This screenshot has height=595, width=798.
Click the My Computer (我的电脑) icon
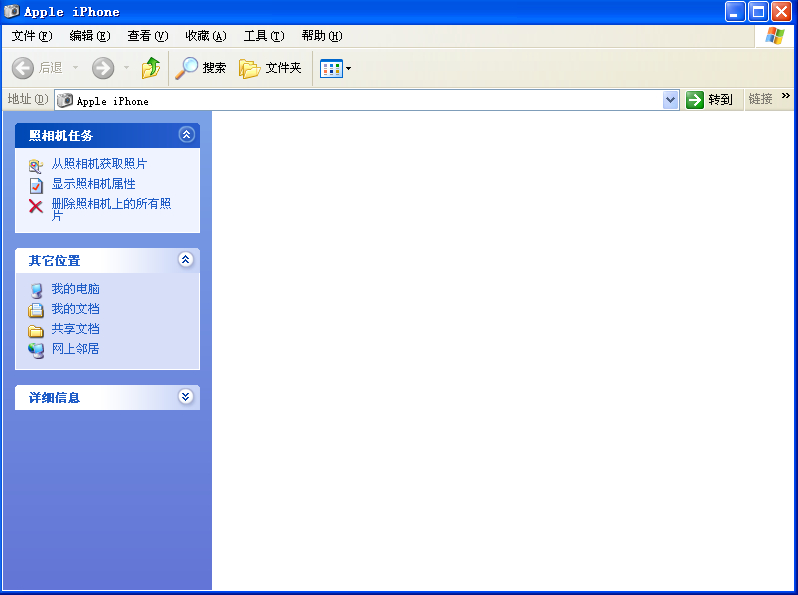(x=36, y=290)
